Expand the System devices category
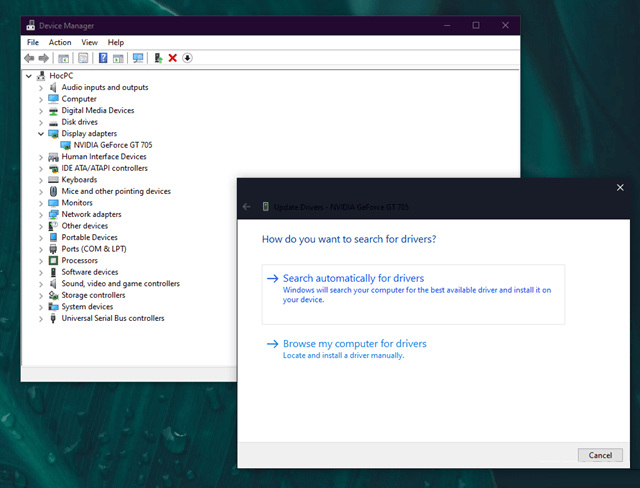Viewport: 640px width, 488px height. pyautogui.click(x=41, y=307)
